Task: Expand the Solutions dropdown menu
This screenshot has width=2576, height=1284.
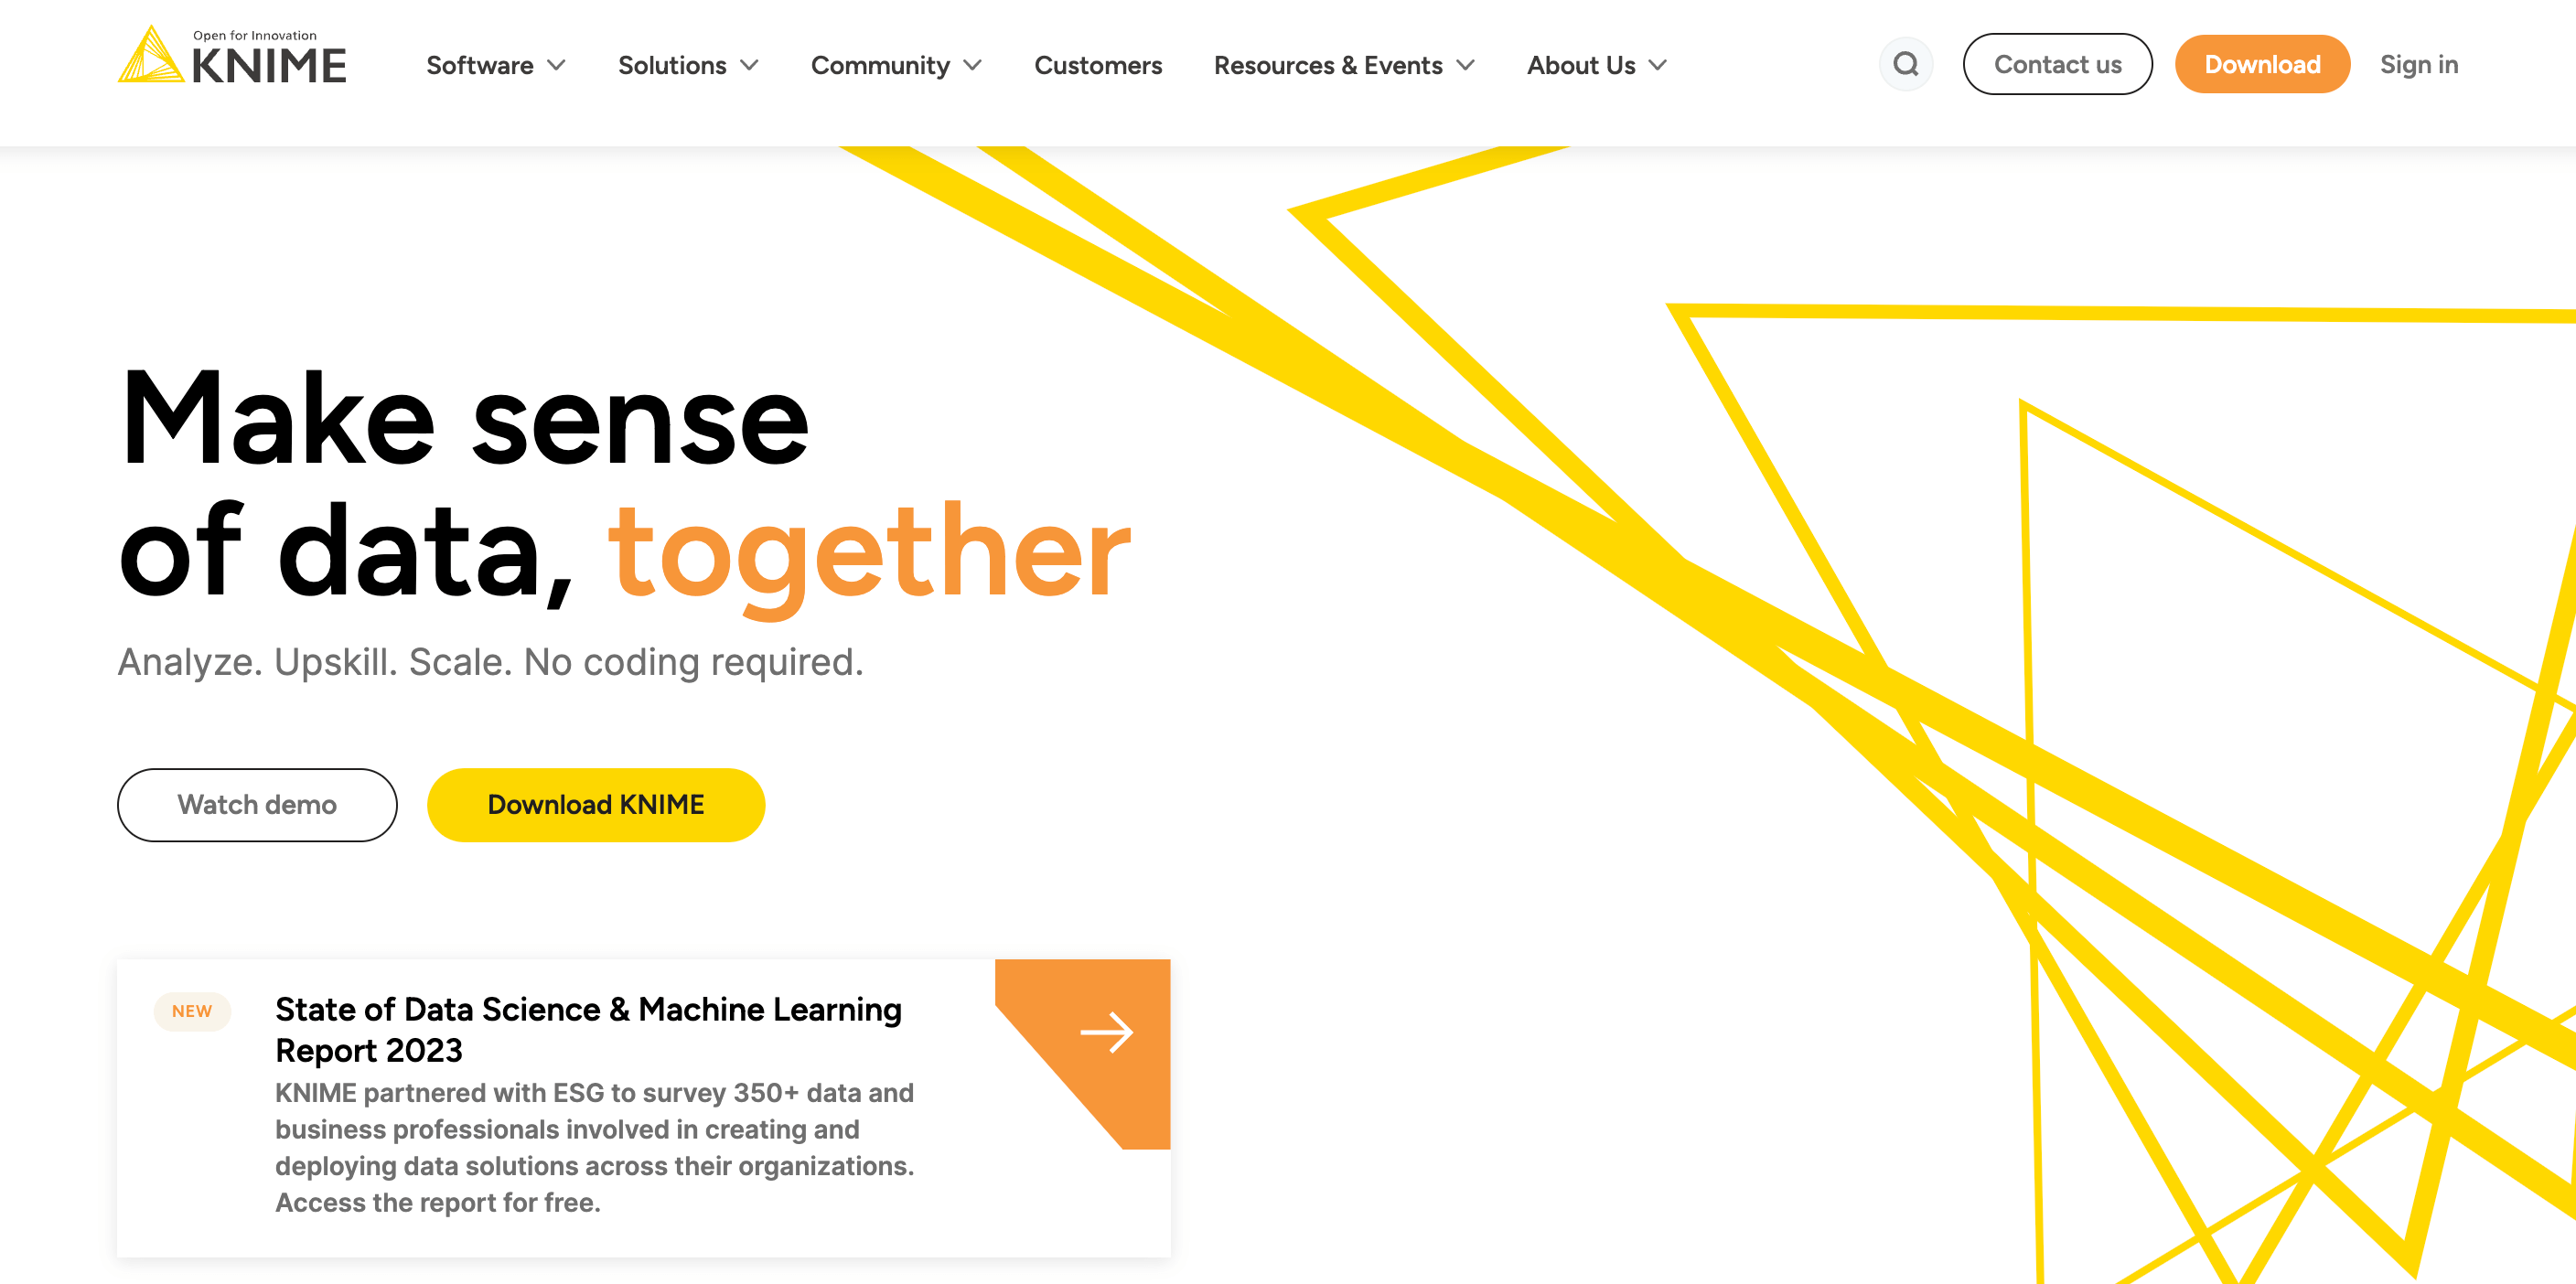Action: click(x=688, y=66)
